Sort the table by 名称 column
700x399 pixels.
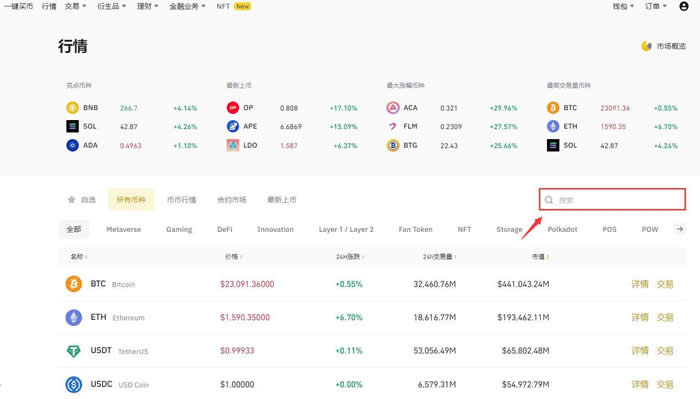(x=79, y=257)
